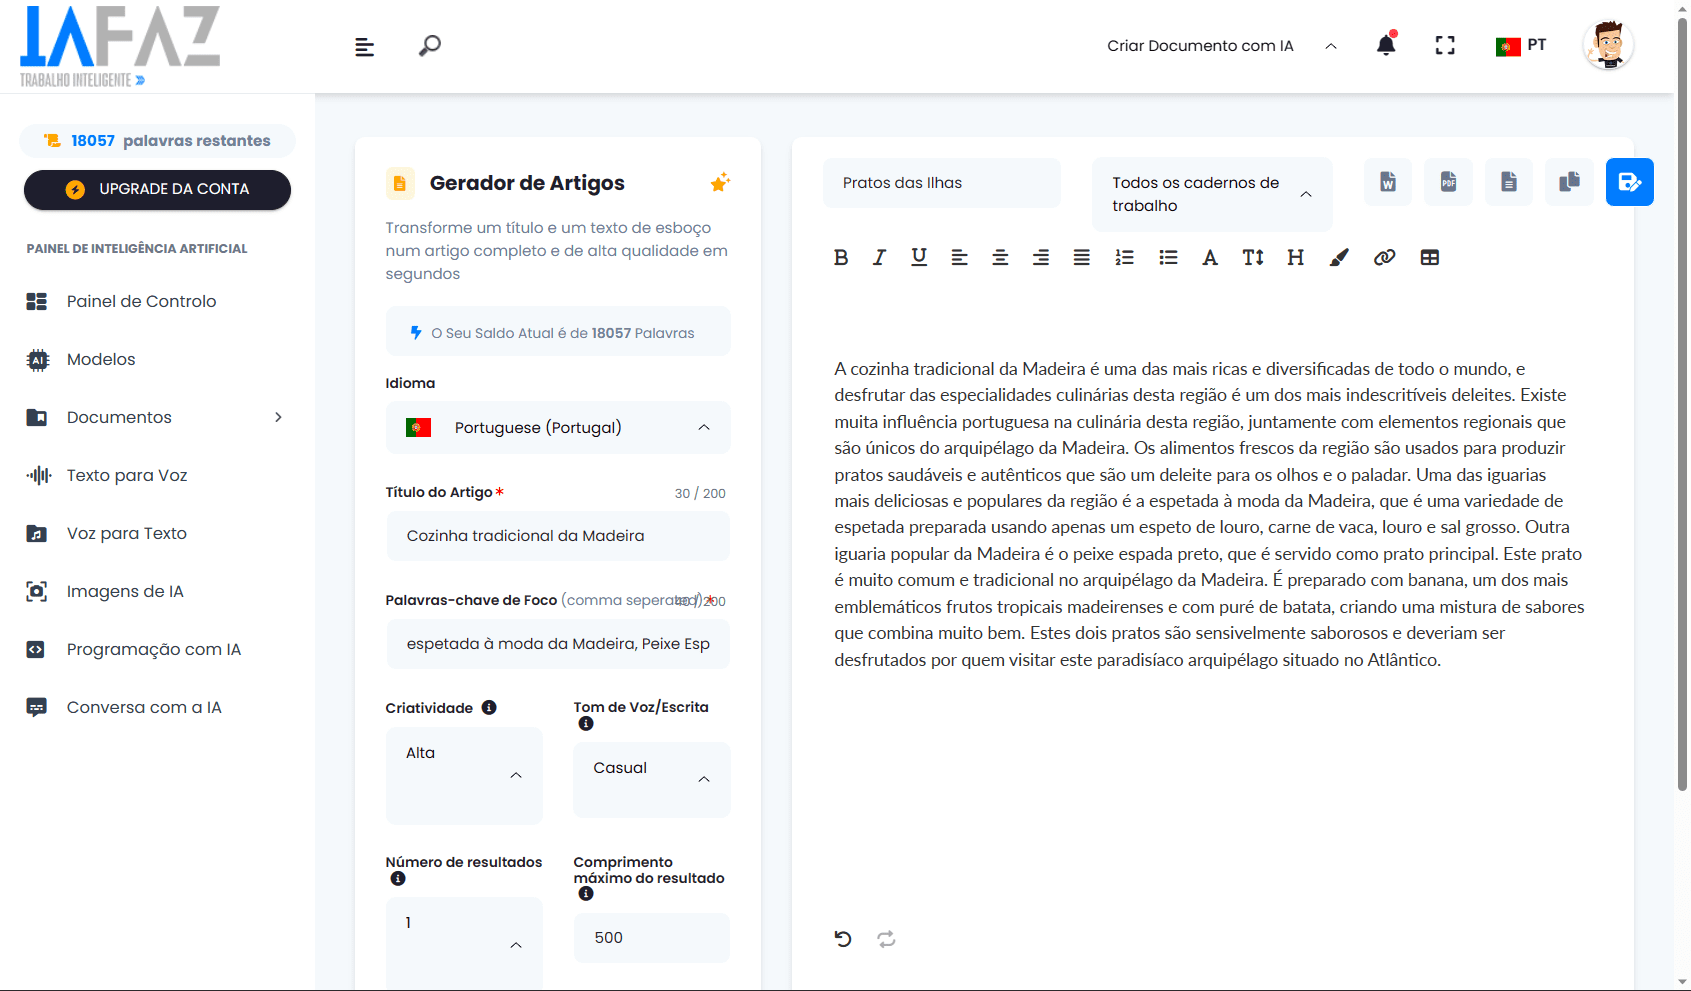Click the blue save document icon

1629,182
